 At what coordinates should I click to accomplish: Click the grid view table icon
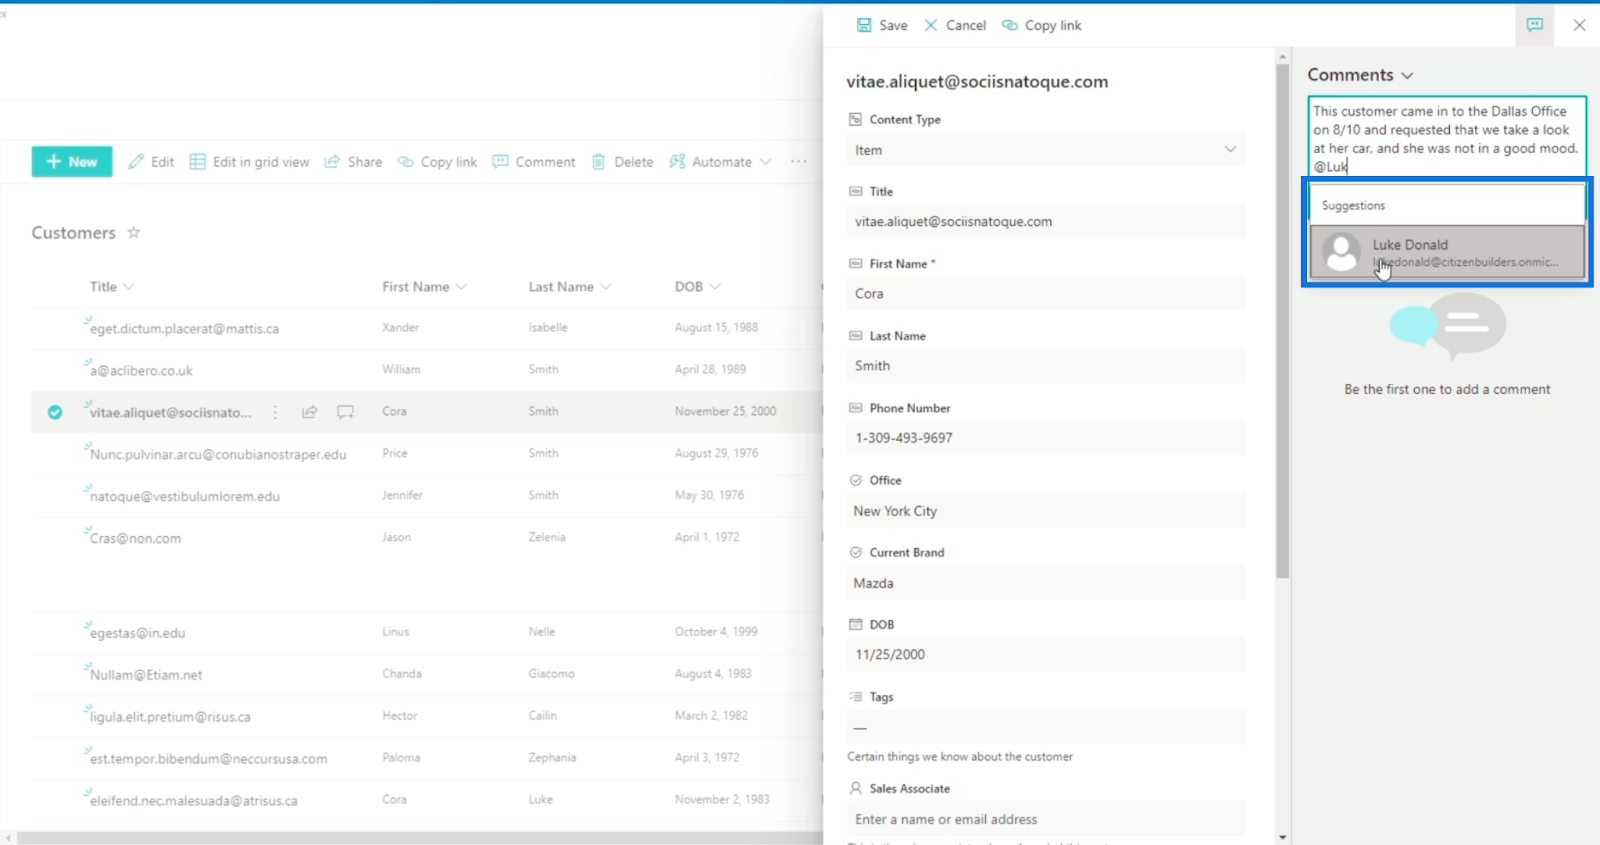198,162
